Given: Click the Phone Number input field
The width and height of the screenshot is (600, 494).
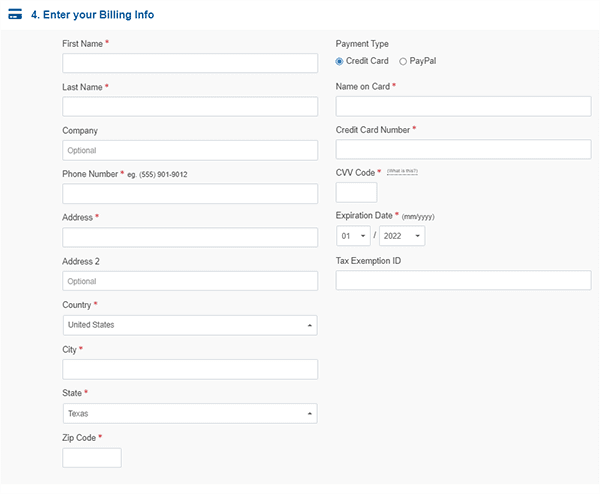Looking at the screenshot, I should coord(190,194).
